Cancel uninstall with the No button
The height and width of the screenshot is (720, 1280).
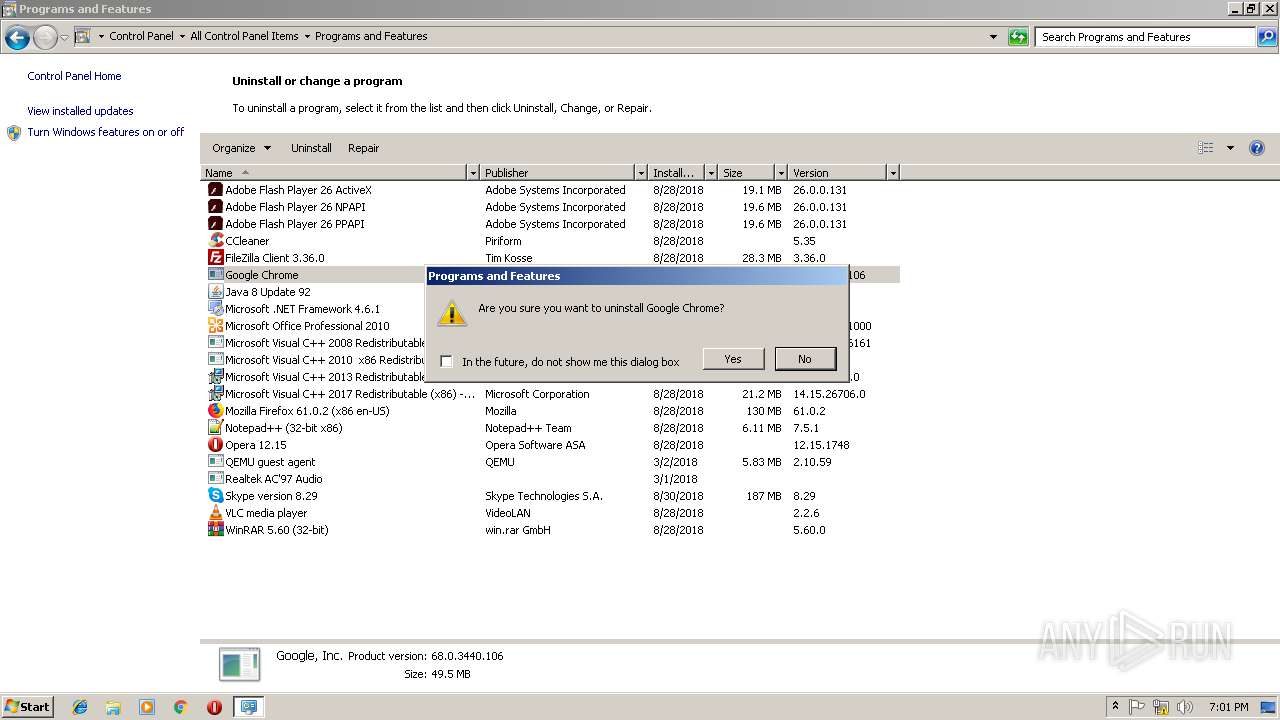click(805, 359)
